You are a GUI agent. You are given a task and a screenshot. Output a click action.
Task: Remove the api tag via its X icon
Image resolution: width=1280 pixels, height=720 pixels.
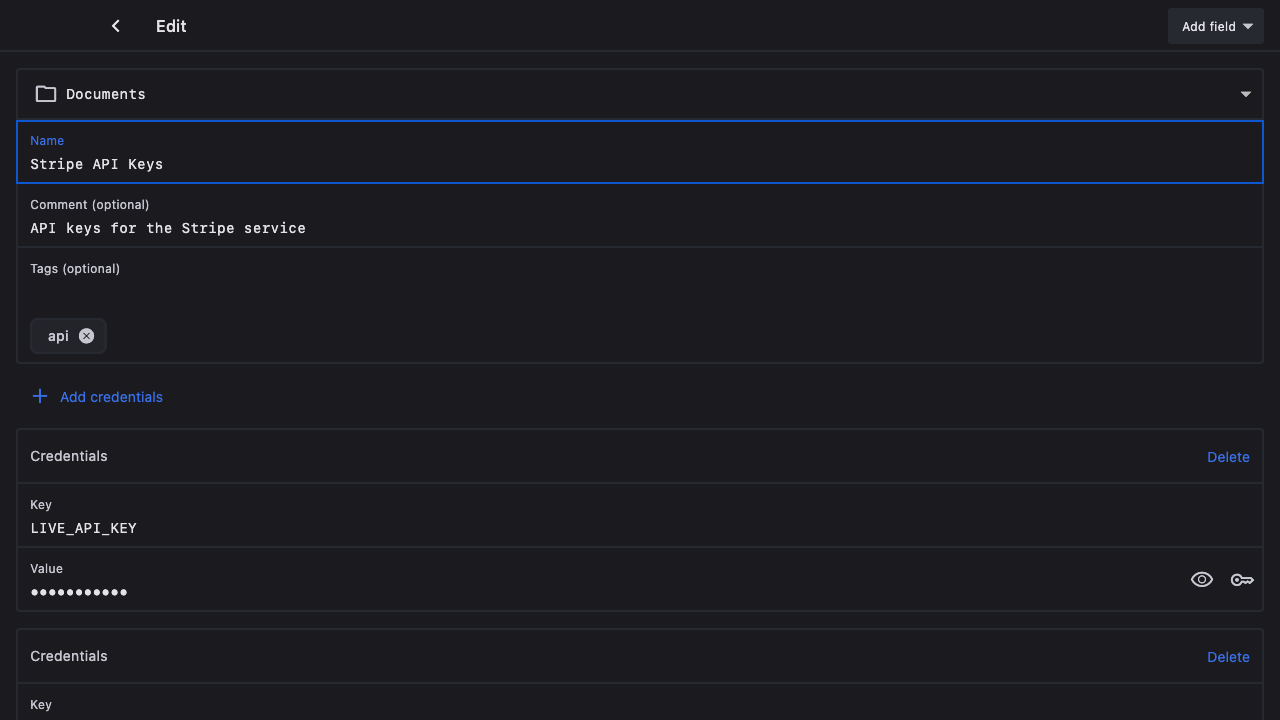pos(87,336)
